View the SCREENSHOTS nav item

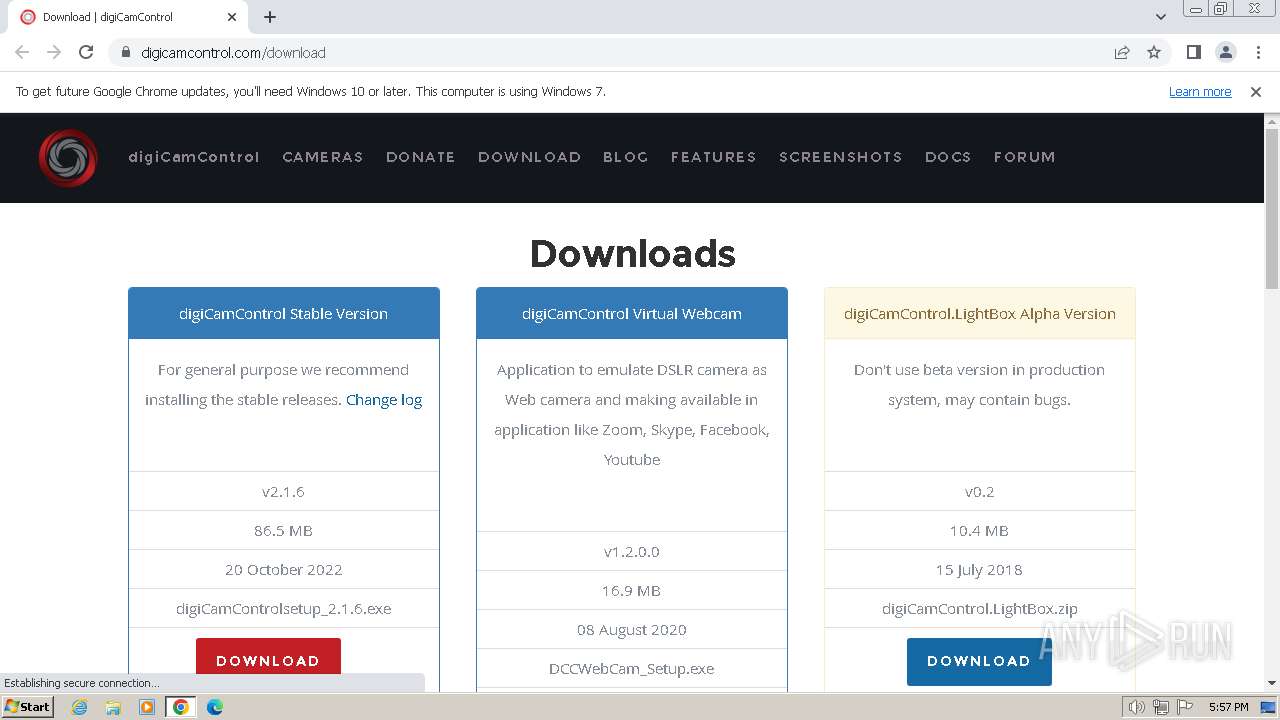coord(841,157)
